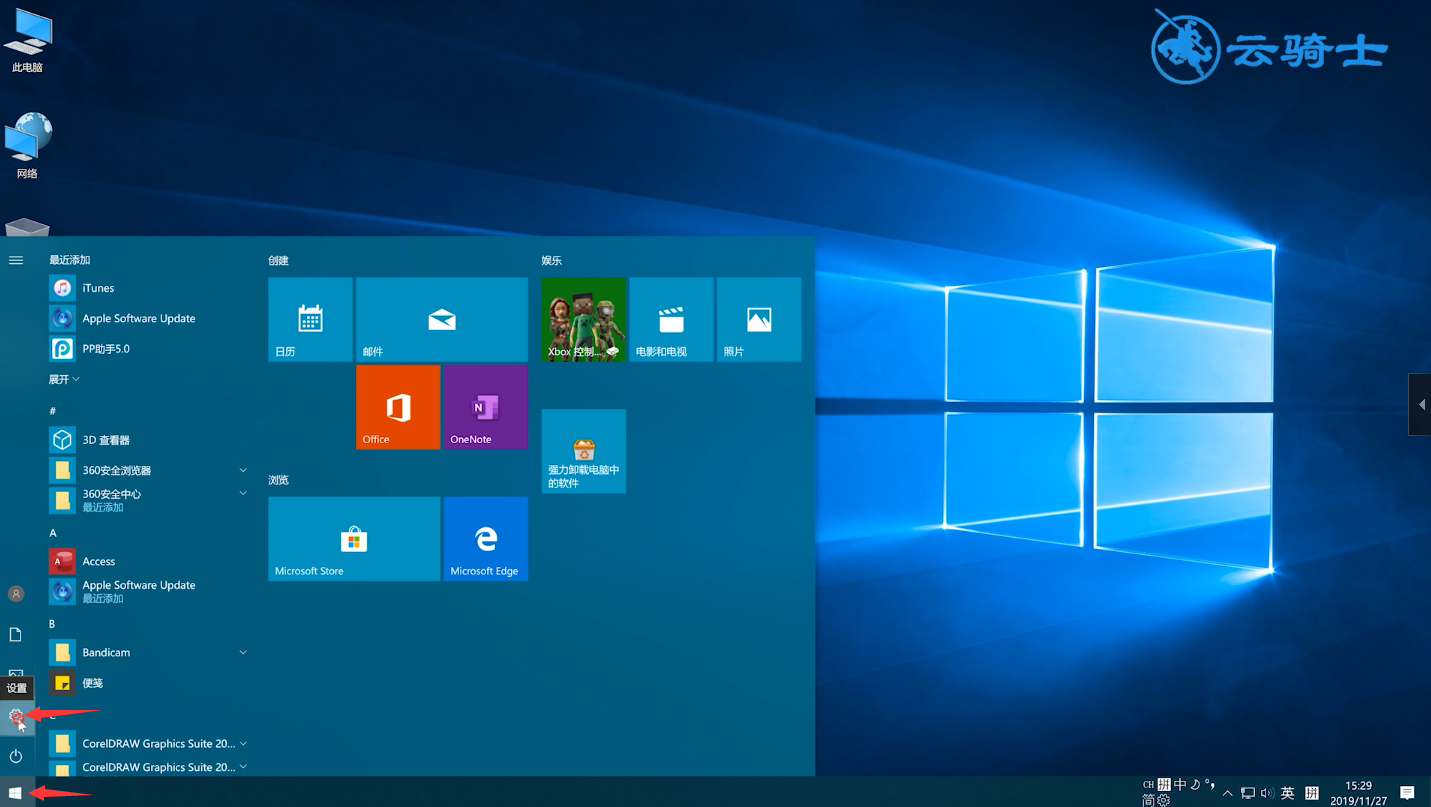
Task: Expand the 360安全中心 folder chevron
Action: coord(243,493)
